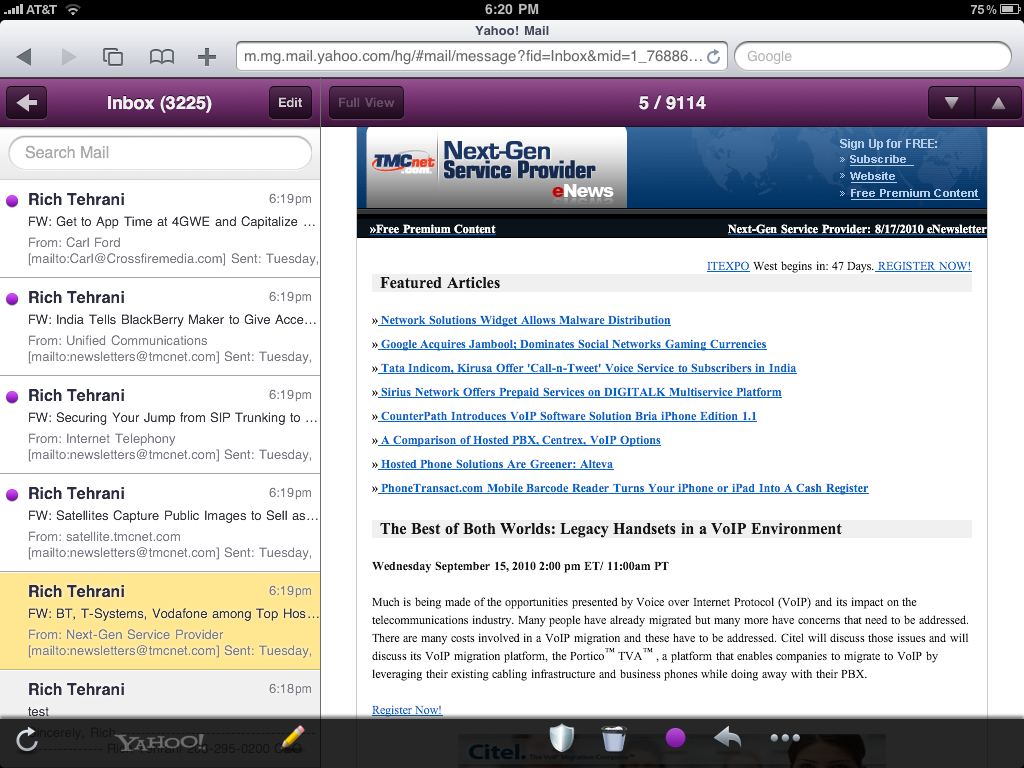
Task: Reload page using address bar refresh icon
Action: (x=713, y=57)
